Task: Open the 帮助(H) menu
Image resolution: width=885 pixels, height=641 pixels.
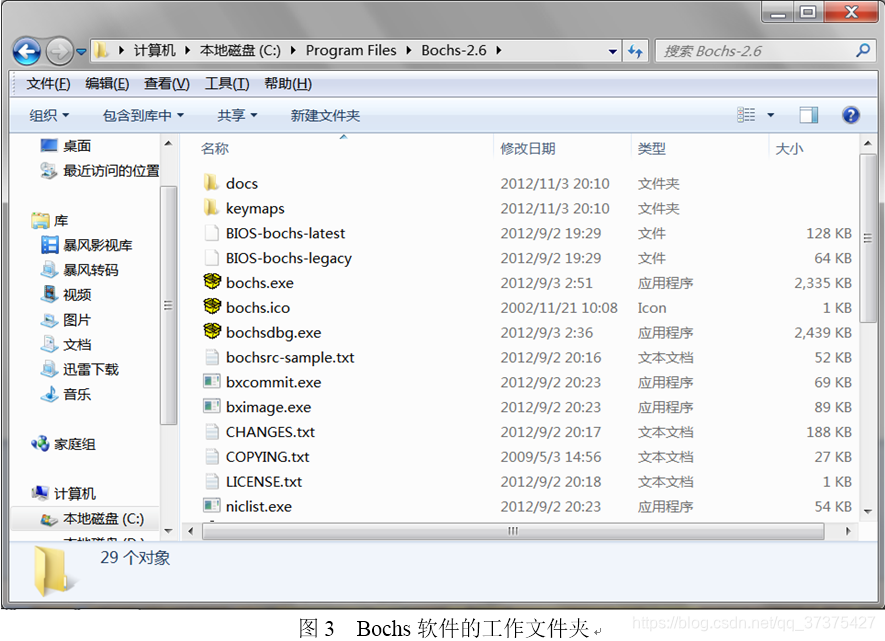Action: coord(288,84)
